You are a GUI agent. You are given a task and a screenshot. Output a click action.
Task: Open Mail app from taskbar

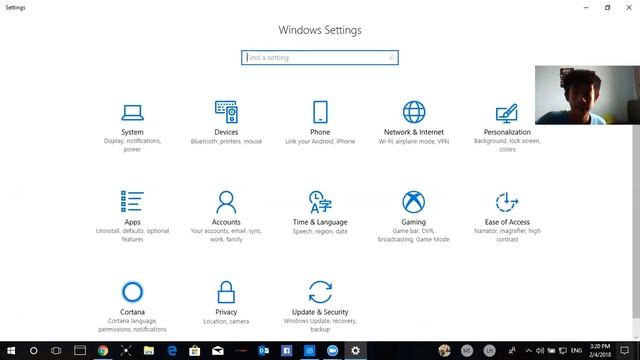coord(218,351)
